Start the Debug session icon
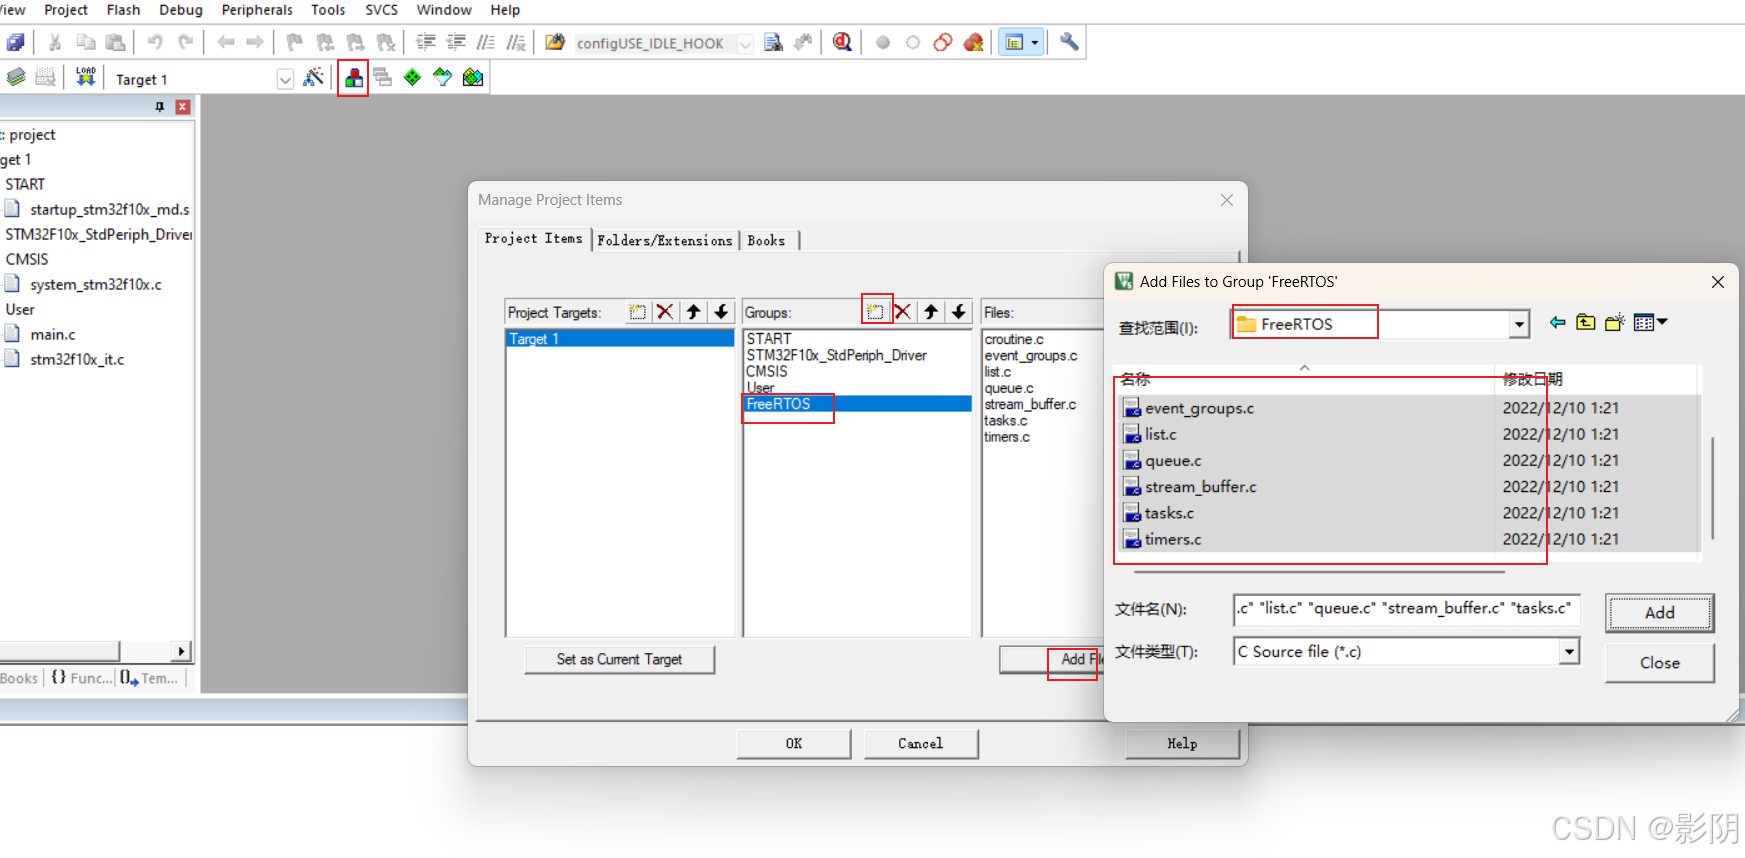Viewport: 1745px width, 858px height. coord(842,42)
